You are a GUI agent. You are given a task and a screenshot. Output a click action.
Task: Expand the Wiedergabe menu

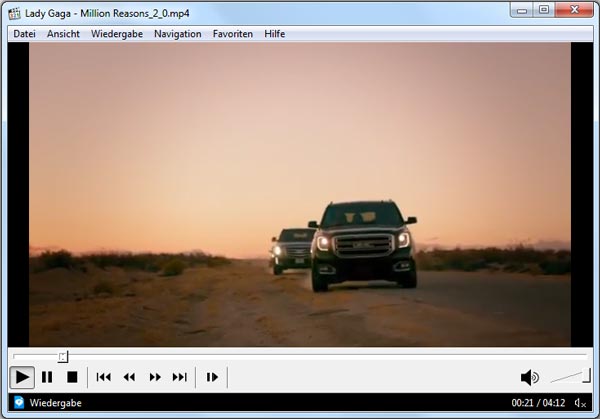point(116,34)
